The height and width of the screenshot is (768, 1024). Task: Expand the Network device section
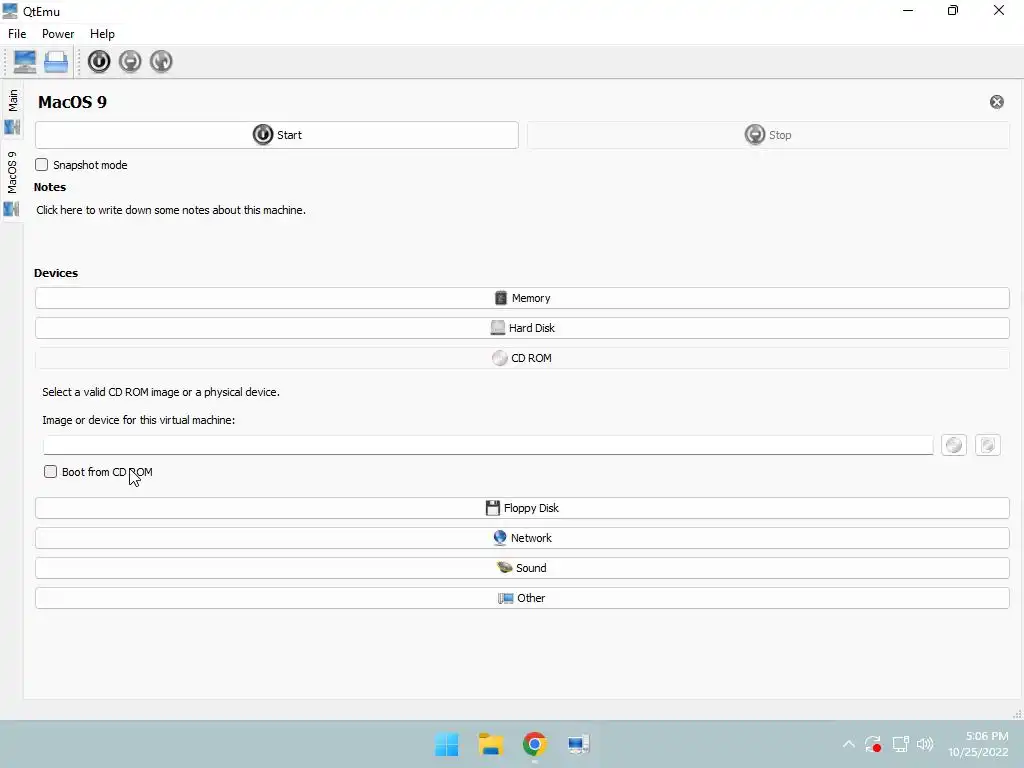[522, 538]
